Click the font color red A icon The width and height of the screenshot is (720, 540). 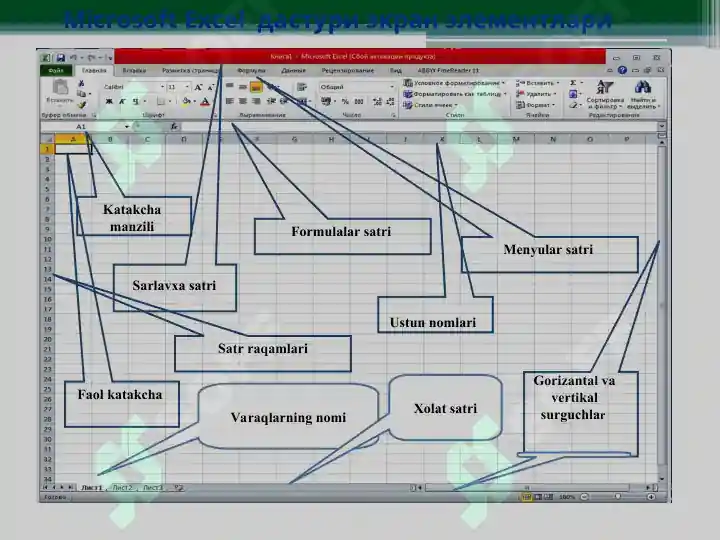[205, 101]
